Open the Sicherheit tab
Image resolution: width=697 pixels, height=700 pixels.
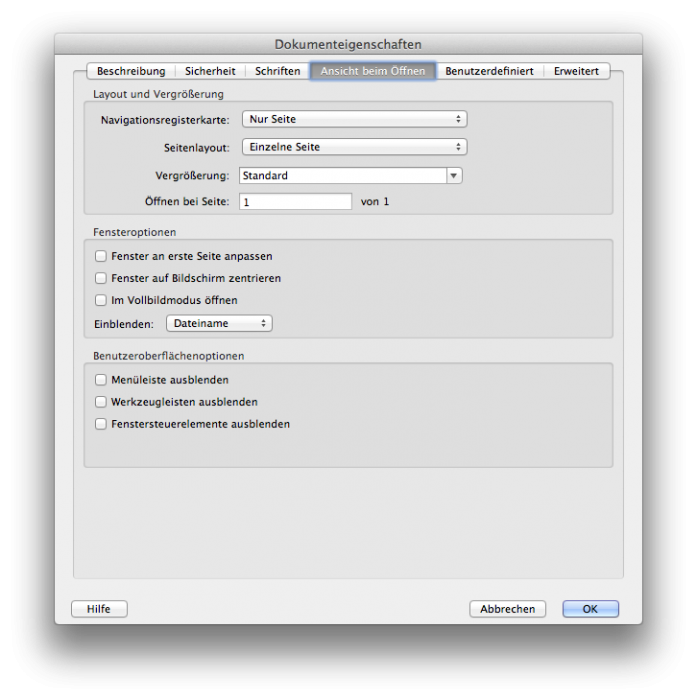coord(210,71)
